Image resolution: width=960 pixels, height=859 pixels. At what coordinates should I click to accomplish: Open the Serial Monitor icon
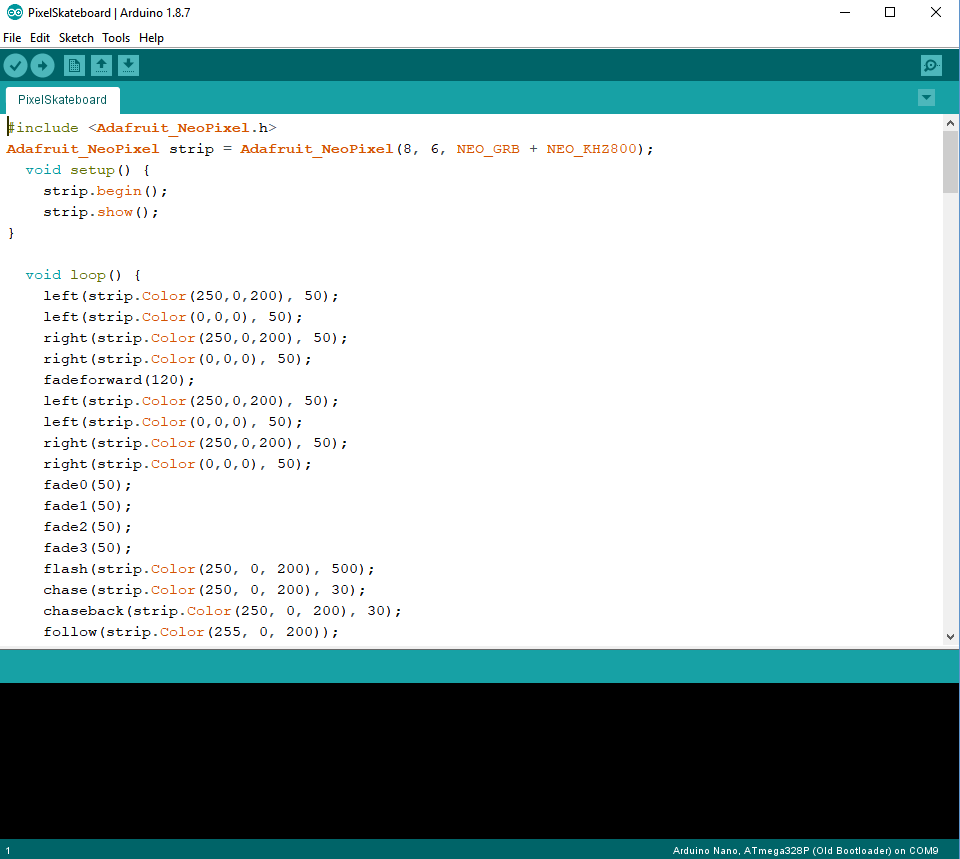point(931,66)
